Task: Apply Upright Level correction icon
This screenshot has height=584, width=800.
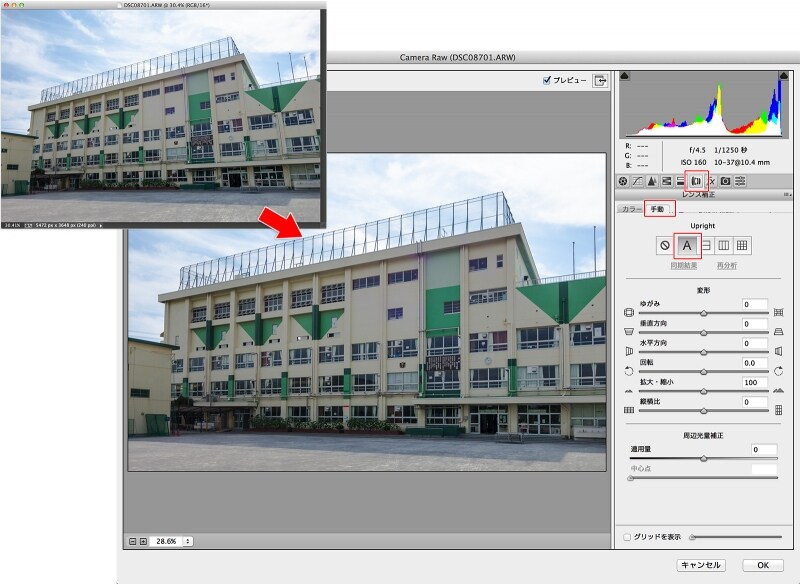Action: [707, 245]
